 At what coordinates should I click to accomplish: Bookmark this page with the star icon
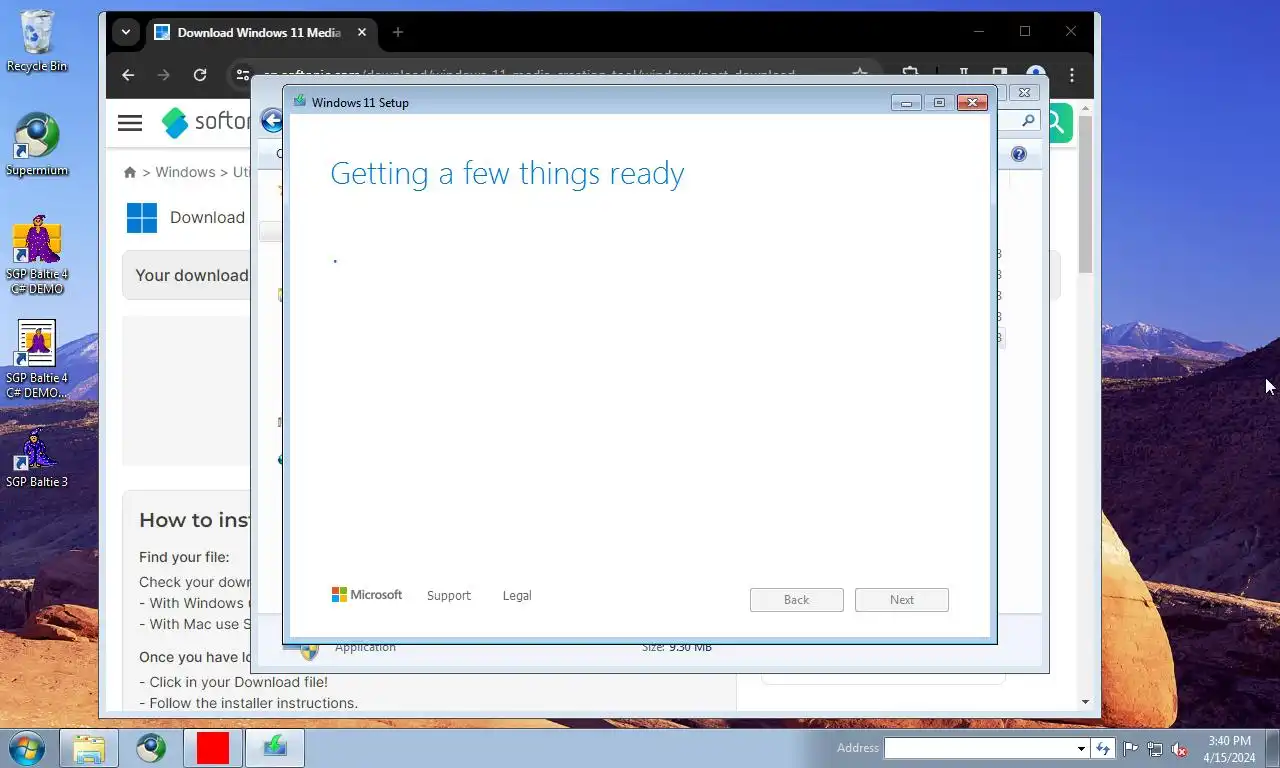[x=859, y=74]
